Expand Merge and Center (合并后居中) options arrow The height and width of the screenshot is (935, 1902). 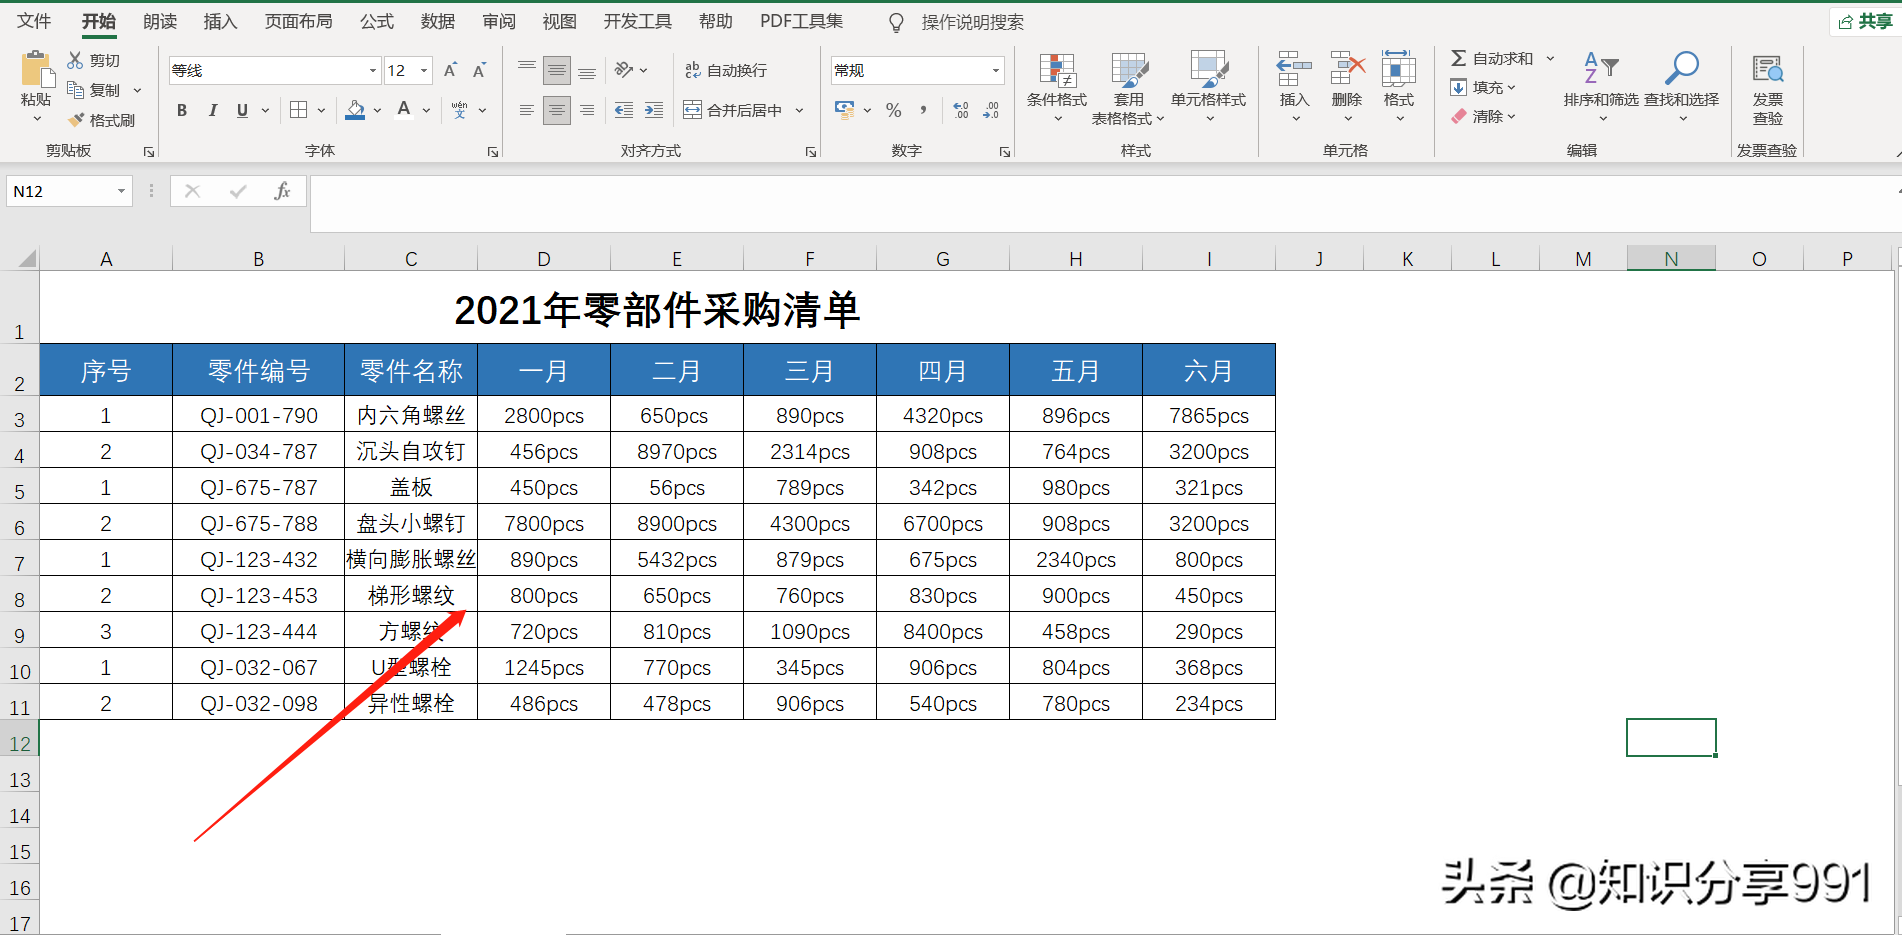click(x=799, y=110)
